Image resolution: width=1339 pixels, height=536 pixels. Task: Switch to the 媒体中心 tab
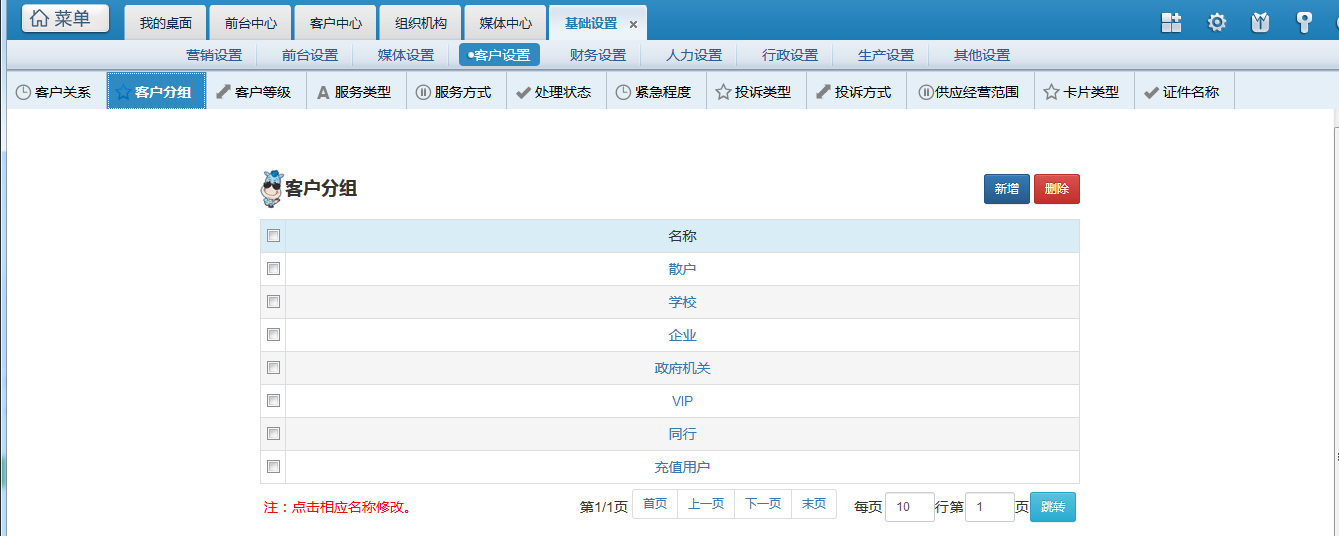click(505, 23)
